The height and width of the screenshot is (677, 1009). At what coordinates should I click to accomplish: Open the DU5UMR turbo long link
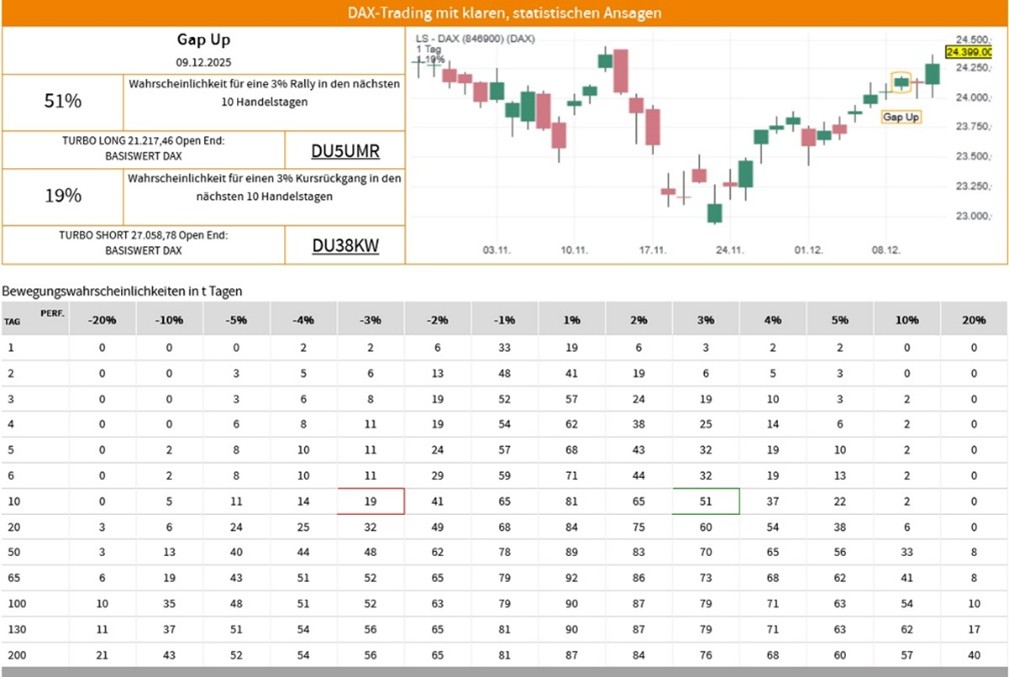(345, 151)
